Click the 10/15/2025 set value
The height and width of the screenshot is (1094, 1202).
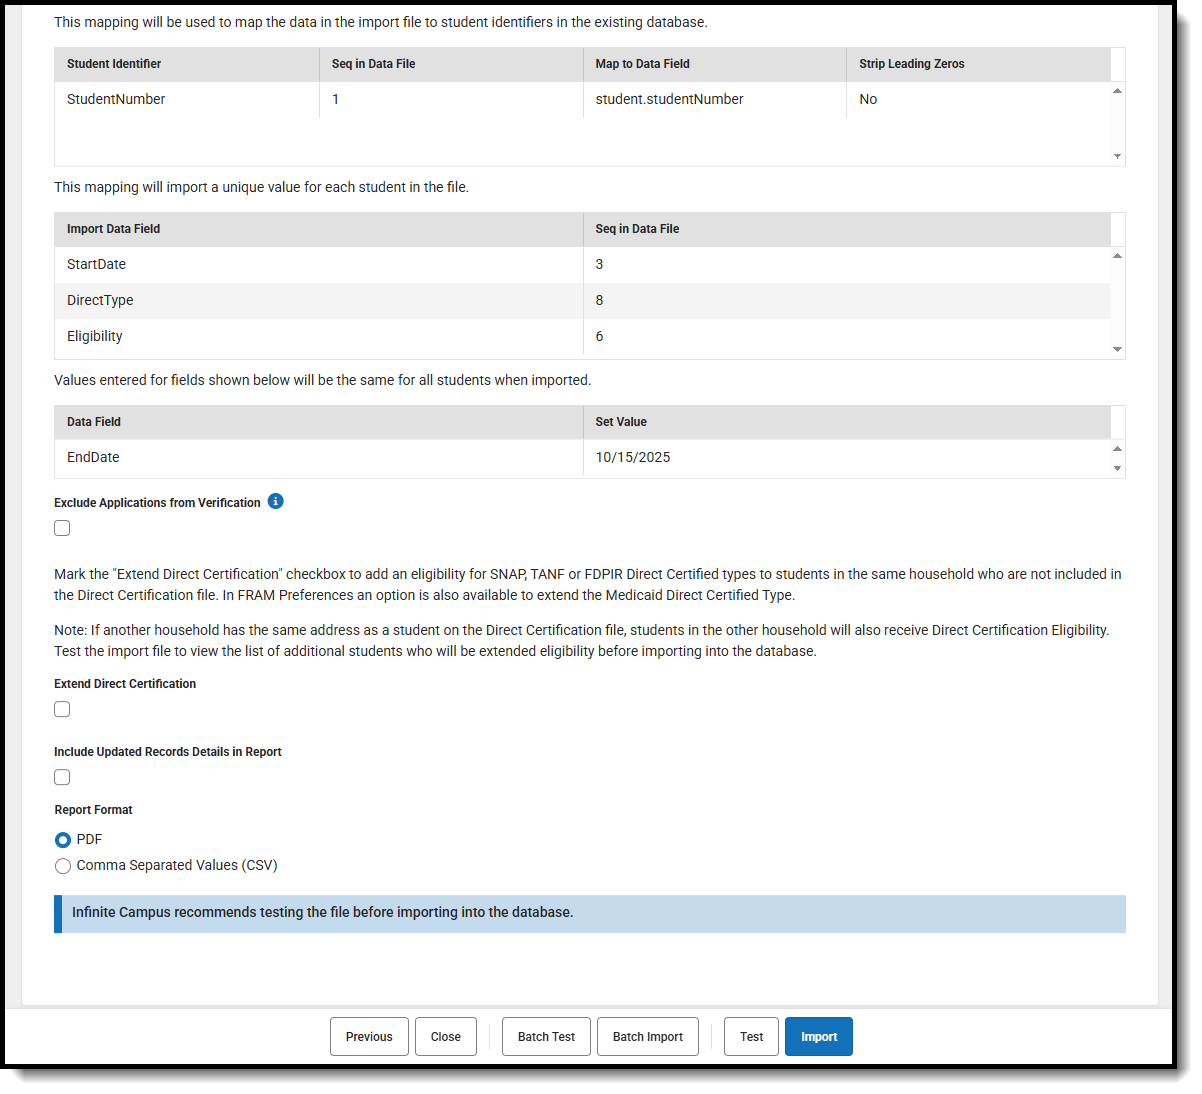[633, 457]
